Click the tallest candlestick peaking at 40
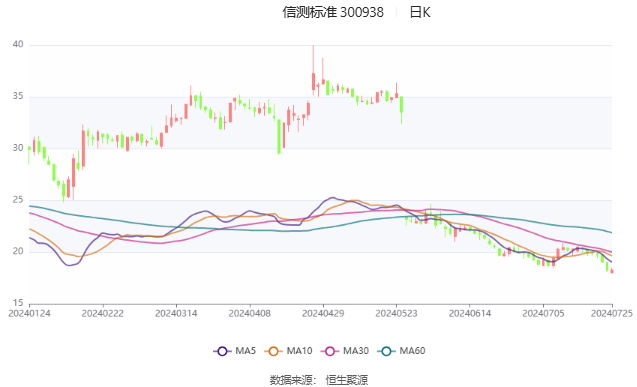Screen dimensions: 637x387 (313, 70)
